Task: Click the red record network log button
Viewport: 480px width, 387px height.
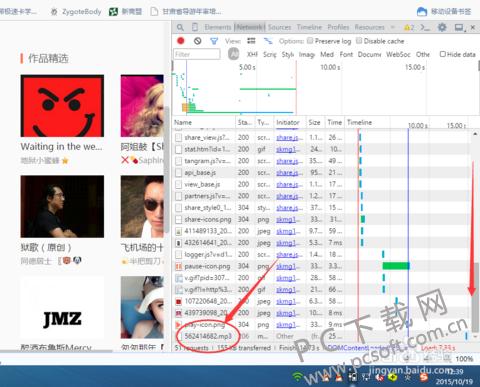Action: pyautogui.click(x=181, y=41)
